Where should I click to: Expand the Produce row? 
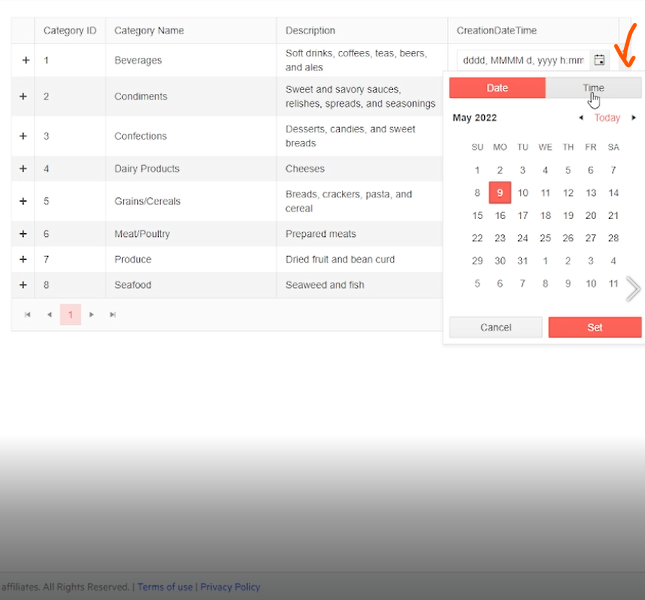[x=23, y=259]
